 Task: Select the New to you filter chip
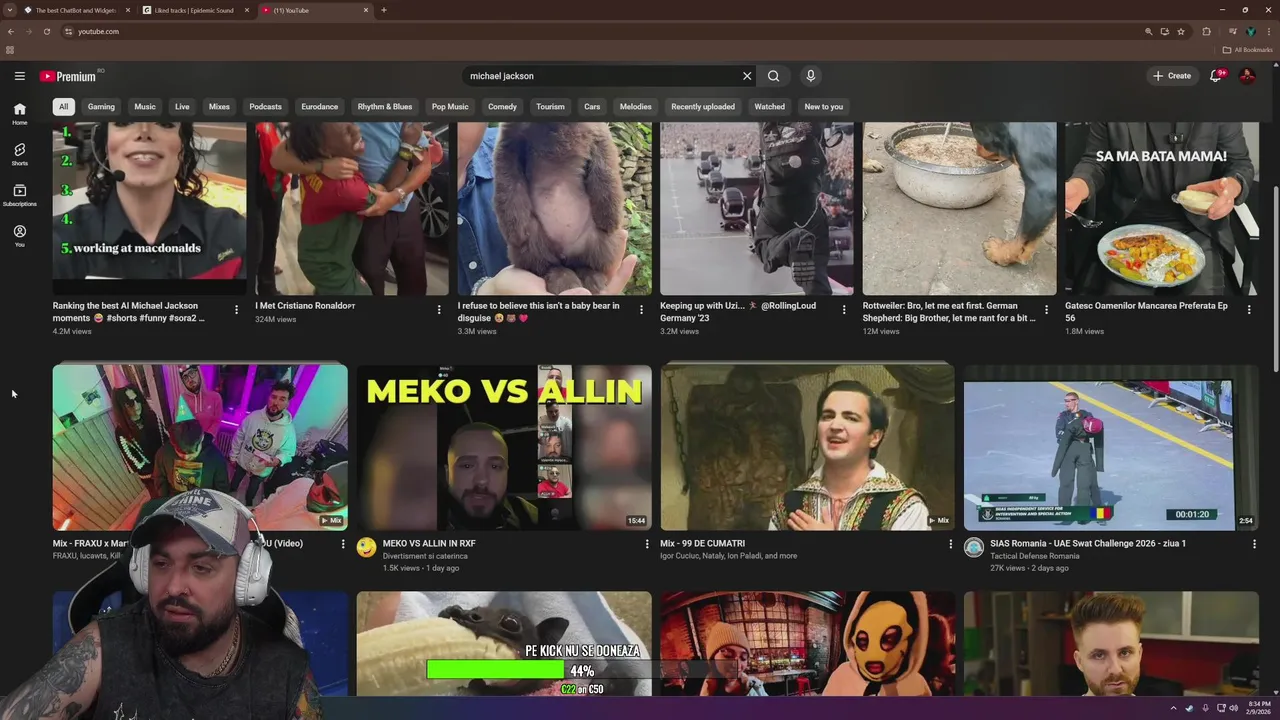824,107
